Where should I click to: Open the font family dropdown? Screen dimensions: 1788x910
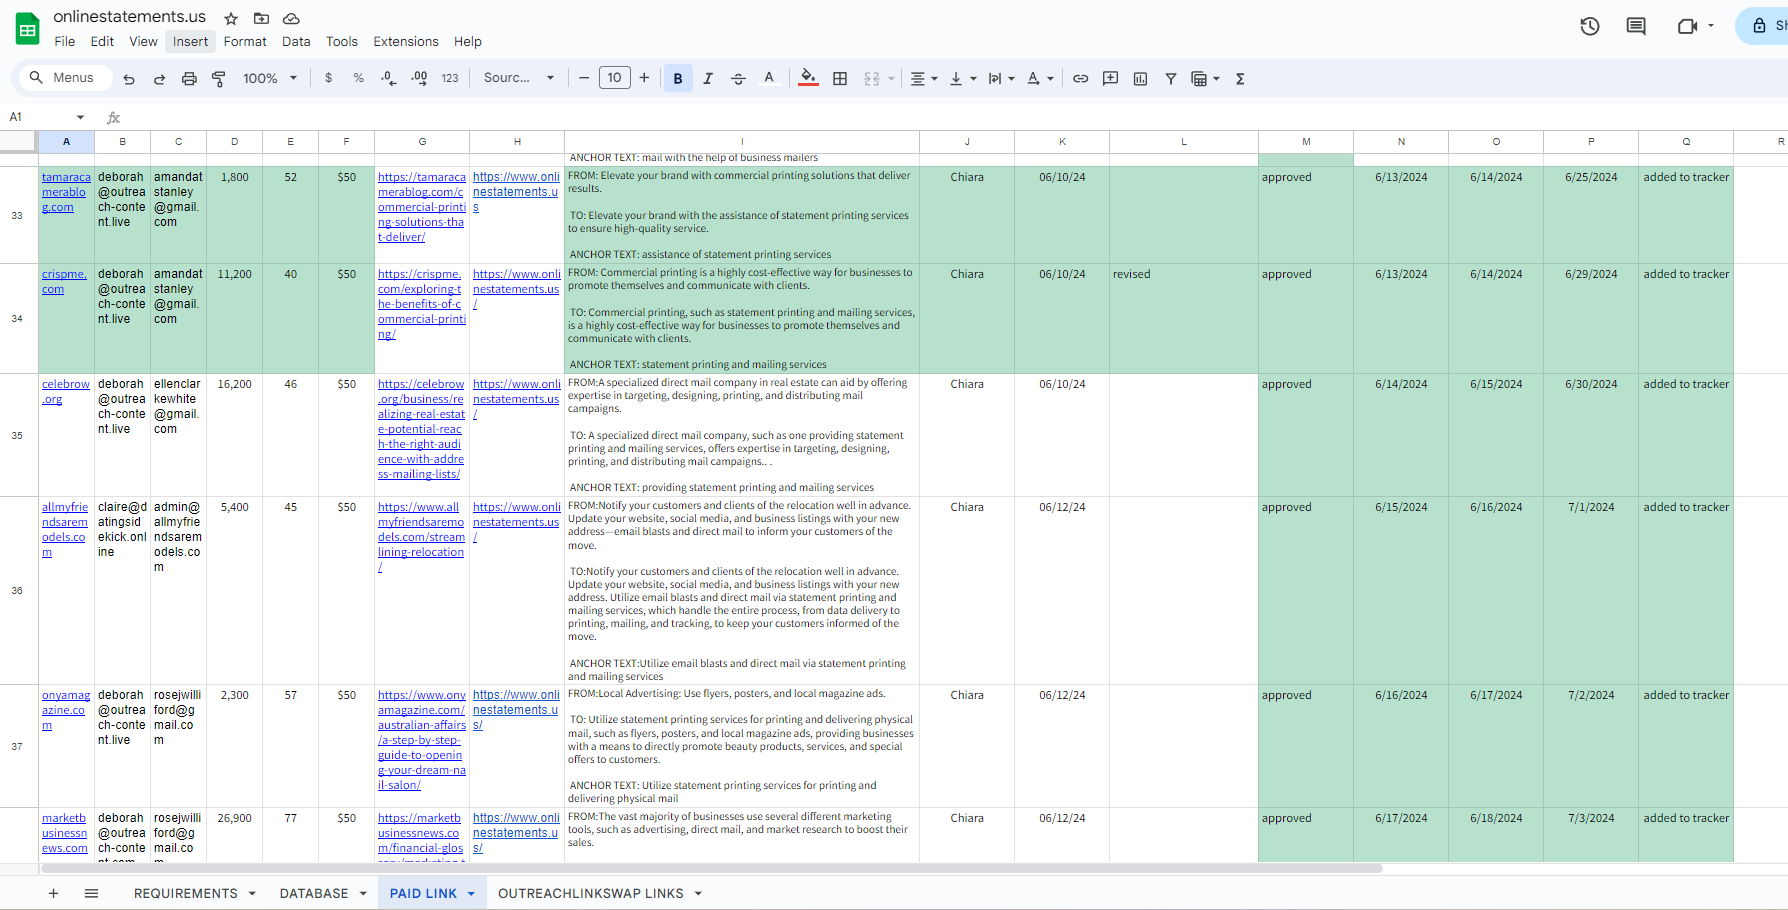(x=518, y=78)
